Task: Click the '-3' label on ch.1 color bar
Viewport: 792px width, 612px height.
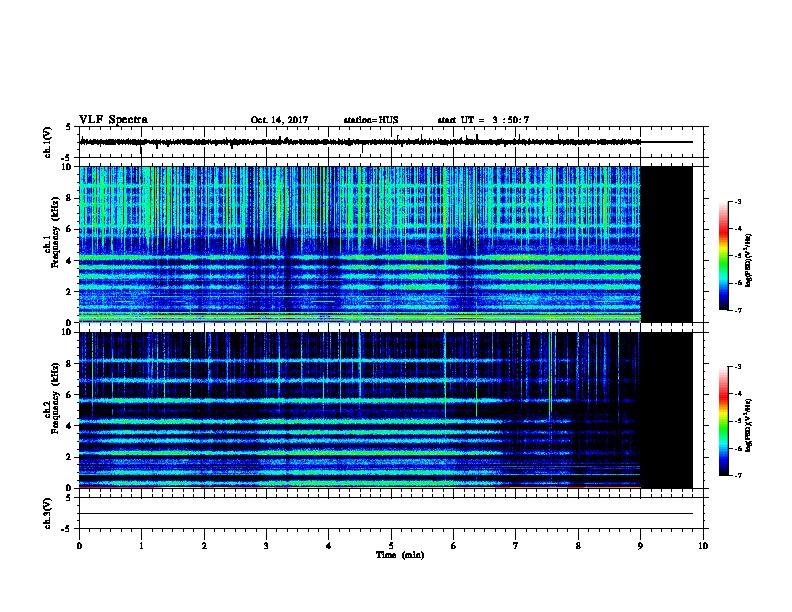Action: (737, 201)
